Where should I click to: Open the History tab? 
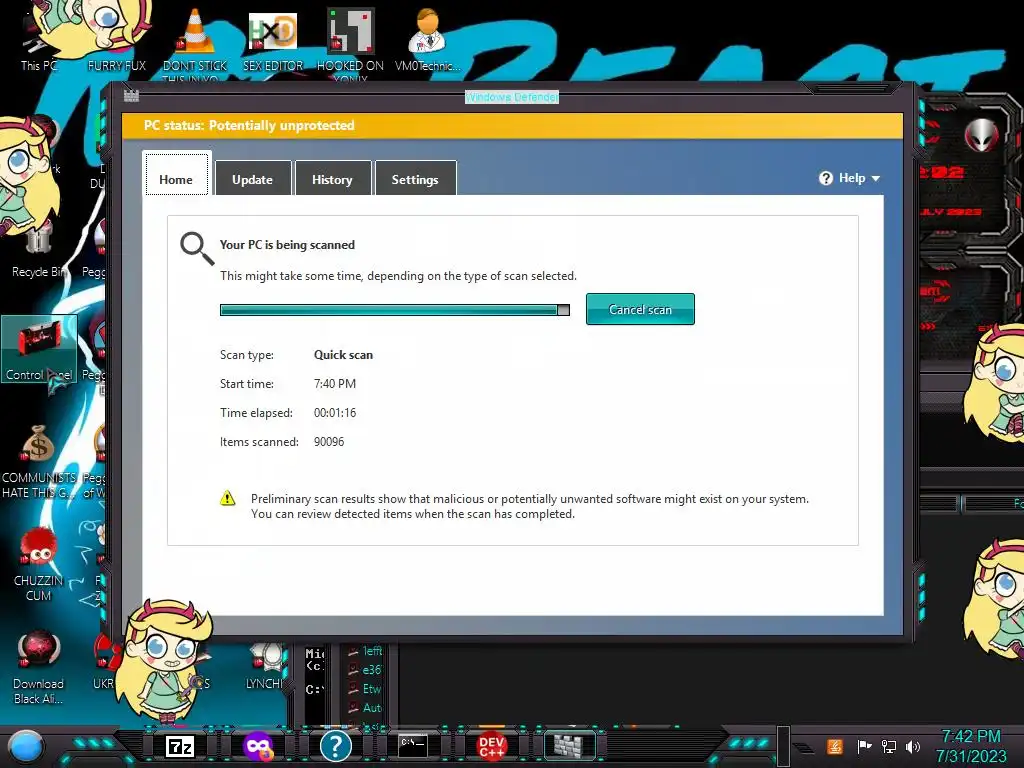point(332,178)
